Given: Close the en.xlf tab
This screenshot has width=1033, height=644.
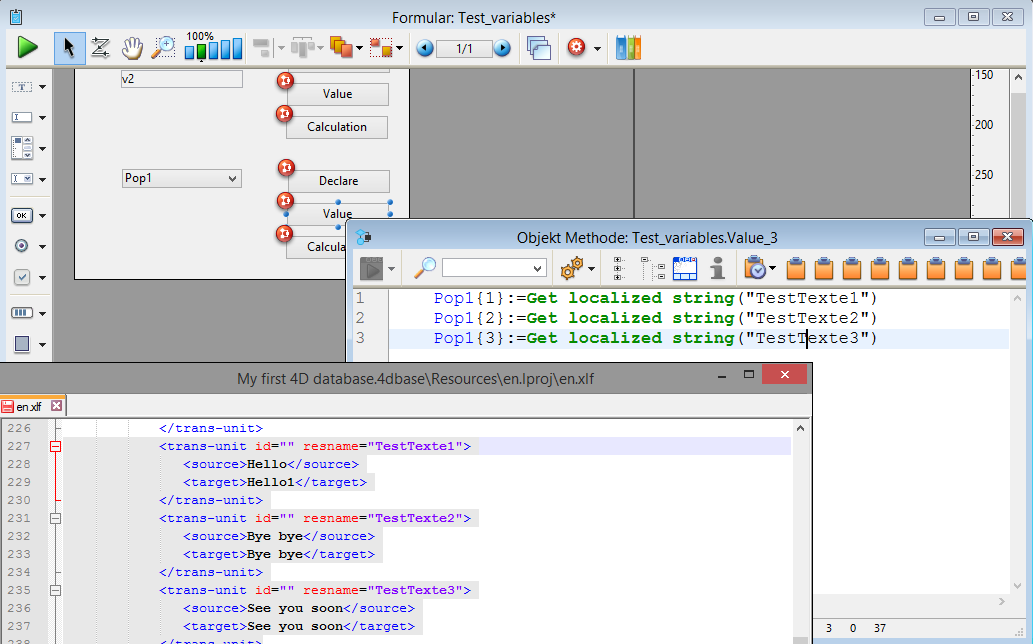Looking at the screenshot, I should point(56,406).
